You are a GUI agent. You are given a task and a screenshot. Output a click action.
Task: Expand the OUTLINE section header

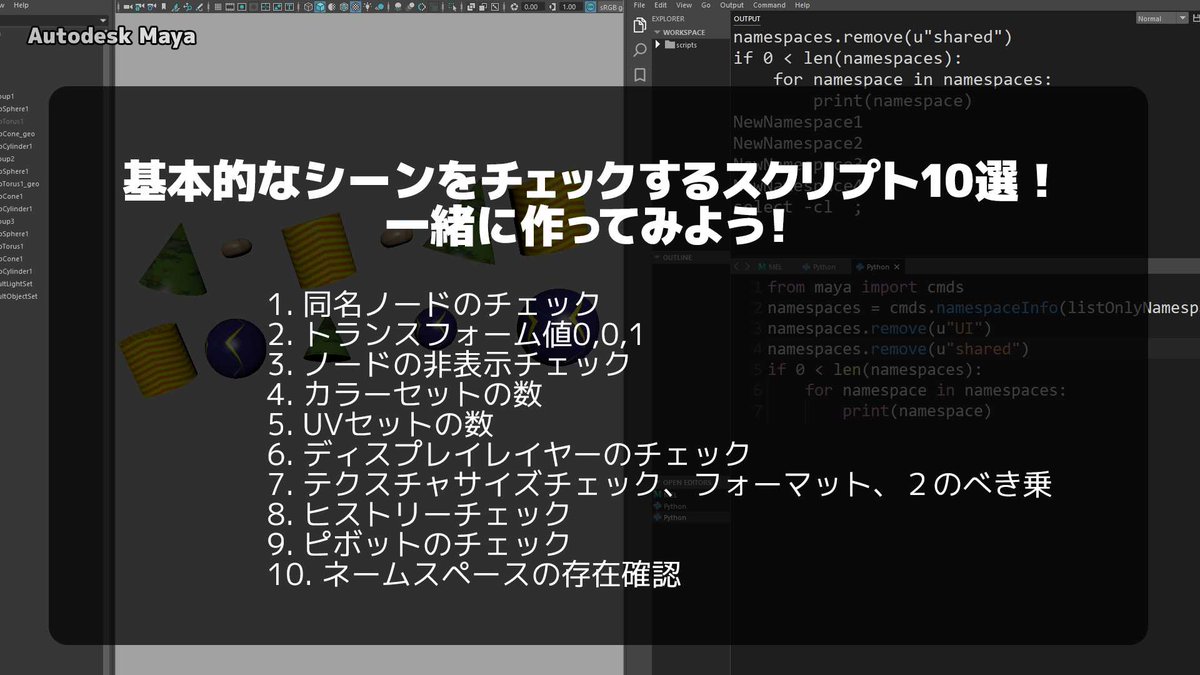pos(691,258)
